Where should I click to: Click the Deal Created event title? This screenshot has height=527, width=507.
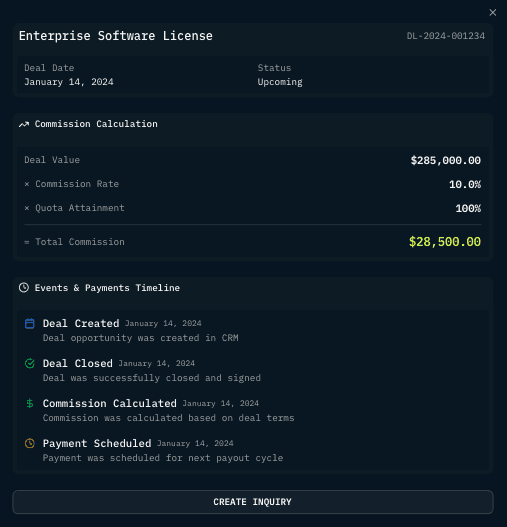click(81, 323)
